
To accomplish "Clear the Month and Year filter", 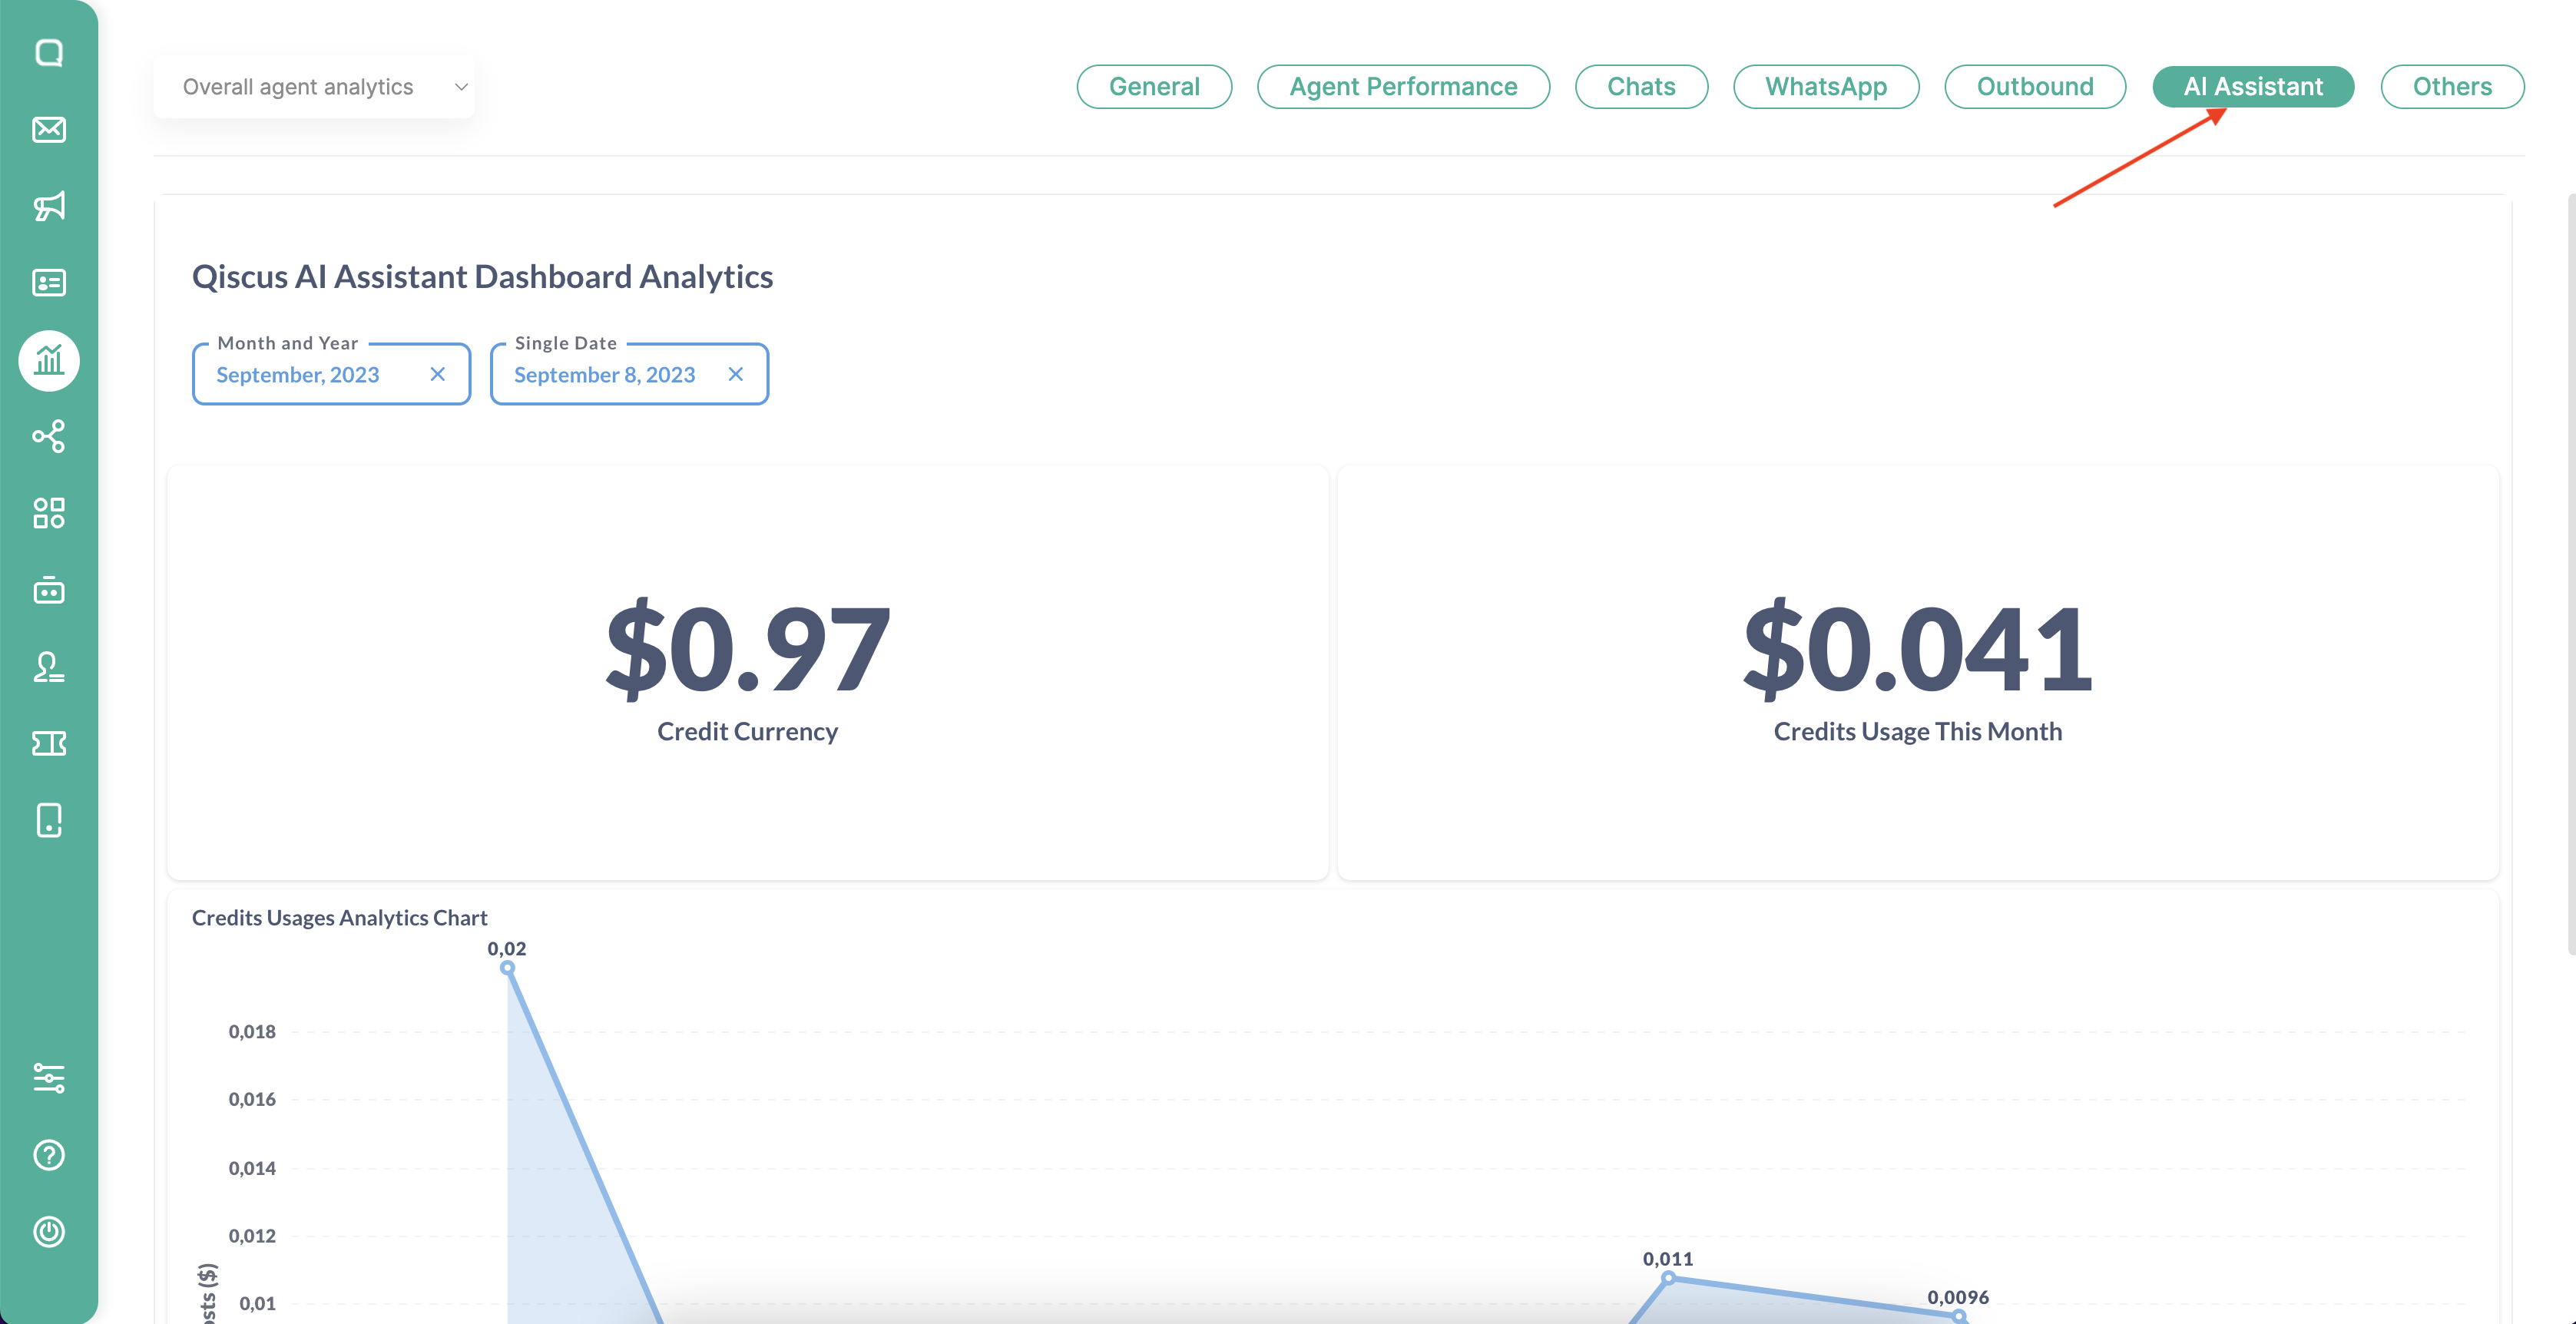I will pos(437,374).
